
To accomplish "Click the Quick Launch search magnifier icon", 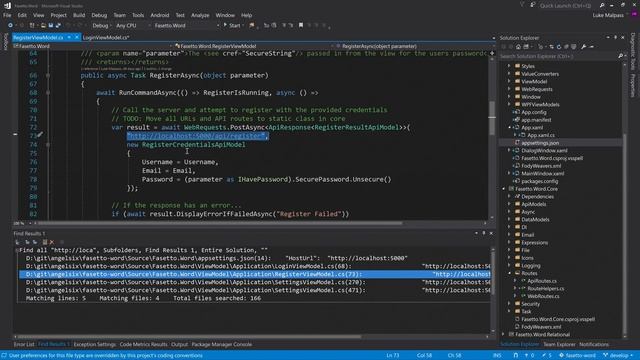I will coord(602,5).
